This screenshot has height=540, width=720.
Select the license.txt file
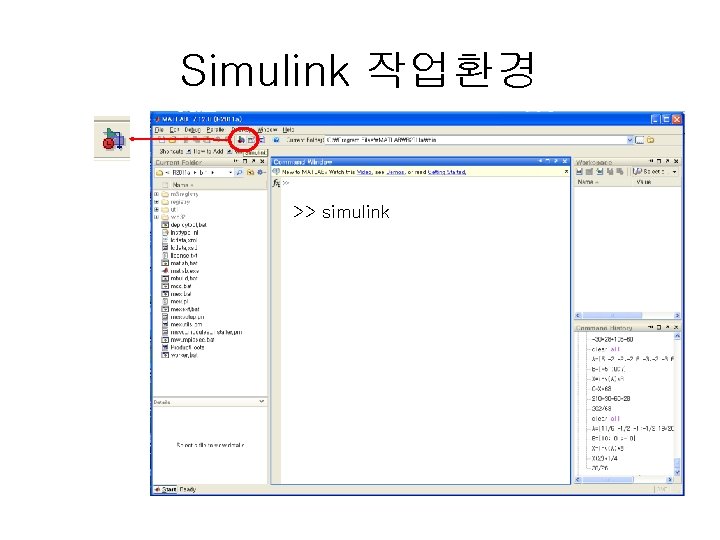click(180, 256)
